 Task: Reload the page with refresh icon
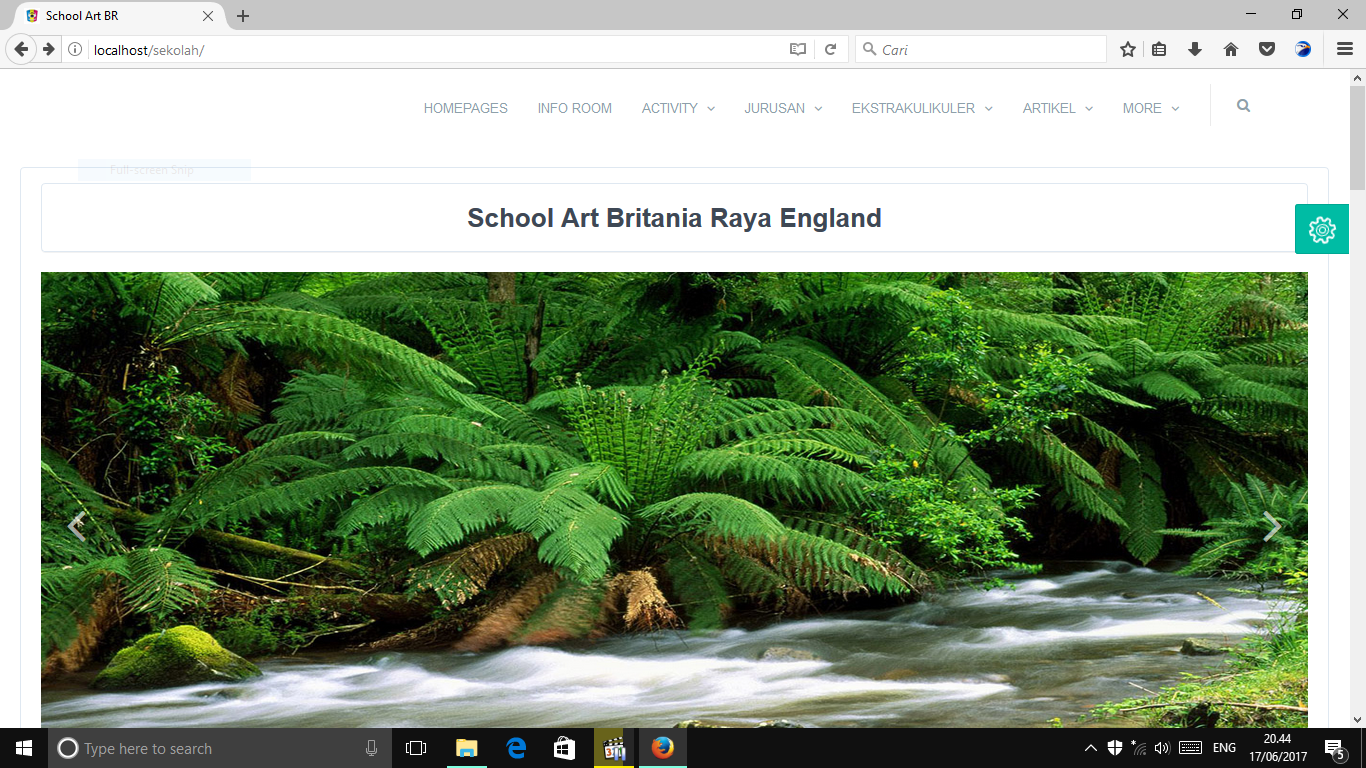coord(830,49)
